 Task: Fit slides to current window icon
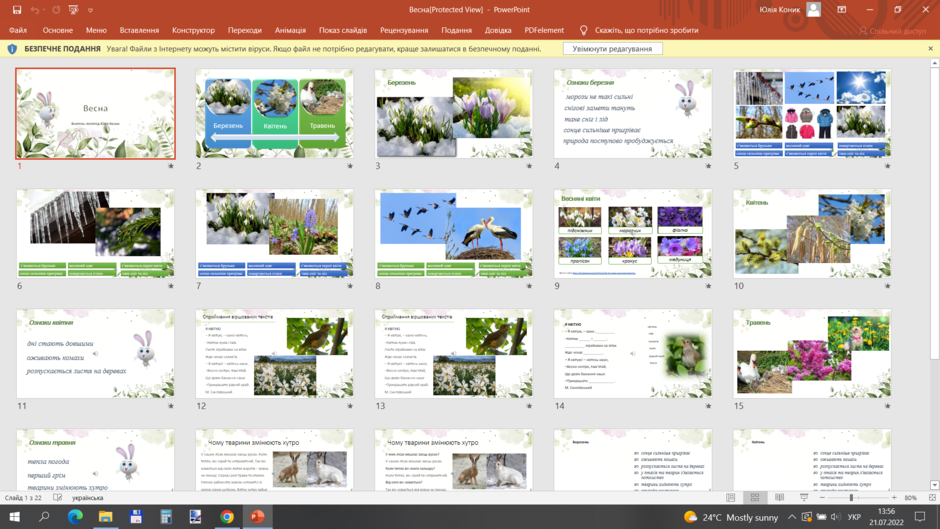pyautogui.click(x=932, y=498)
